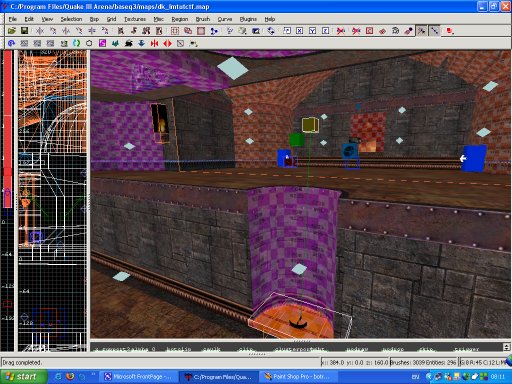Click the Select complete tall icon
This screenshot has height=384, width=512.
pos(121,31)
